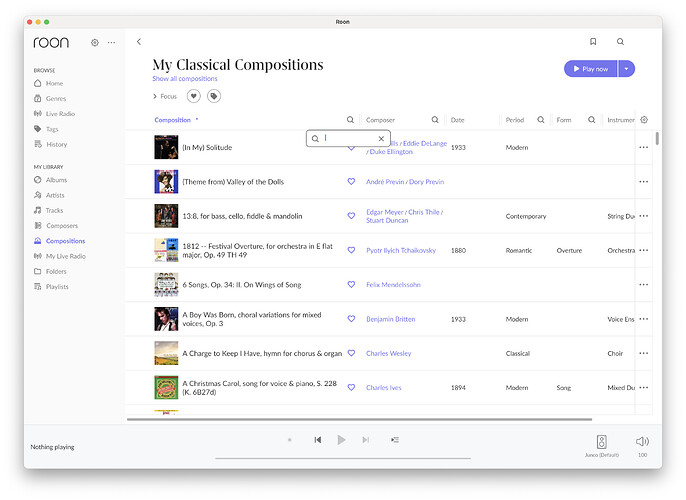The height and width of the screenshot is (500, 686).
Task: Open more options for A Boy Was Born
Action: click(x=644, y=319)
